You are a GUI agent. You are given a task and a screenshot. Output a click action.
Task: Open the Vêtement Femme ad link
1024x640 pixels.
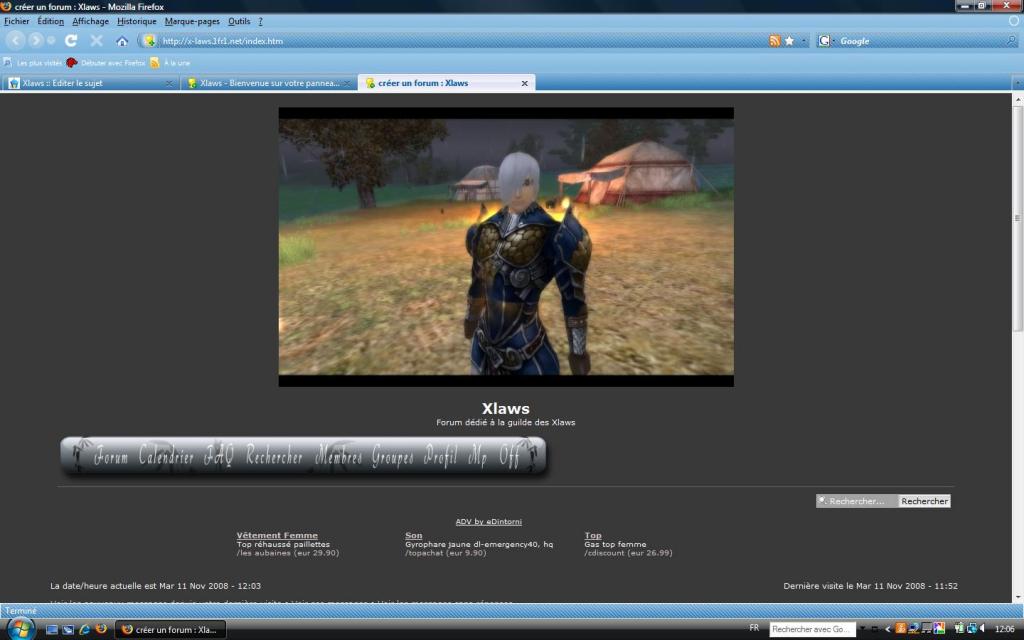tap(277, 536)
